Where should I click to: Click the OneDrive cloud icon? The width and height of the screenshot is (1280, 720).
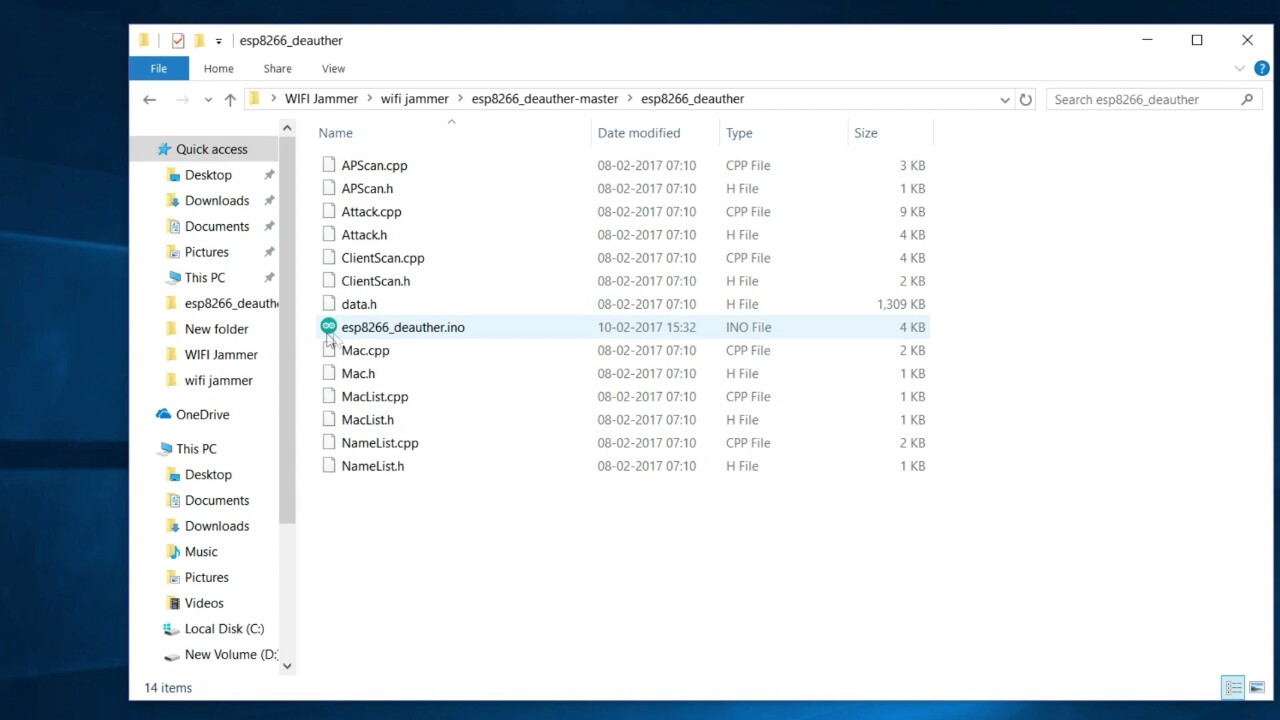click(x=164, y=414)
